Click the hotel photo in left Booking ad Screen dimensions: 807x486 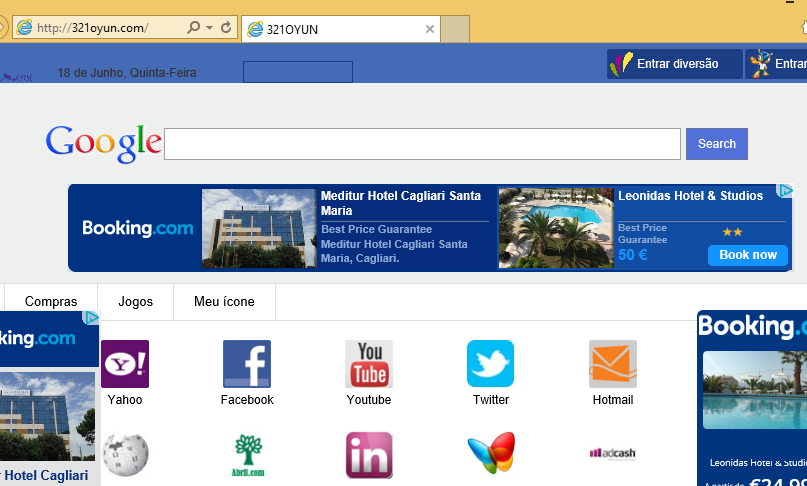click(x=47, y=416)
